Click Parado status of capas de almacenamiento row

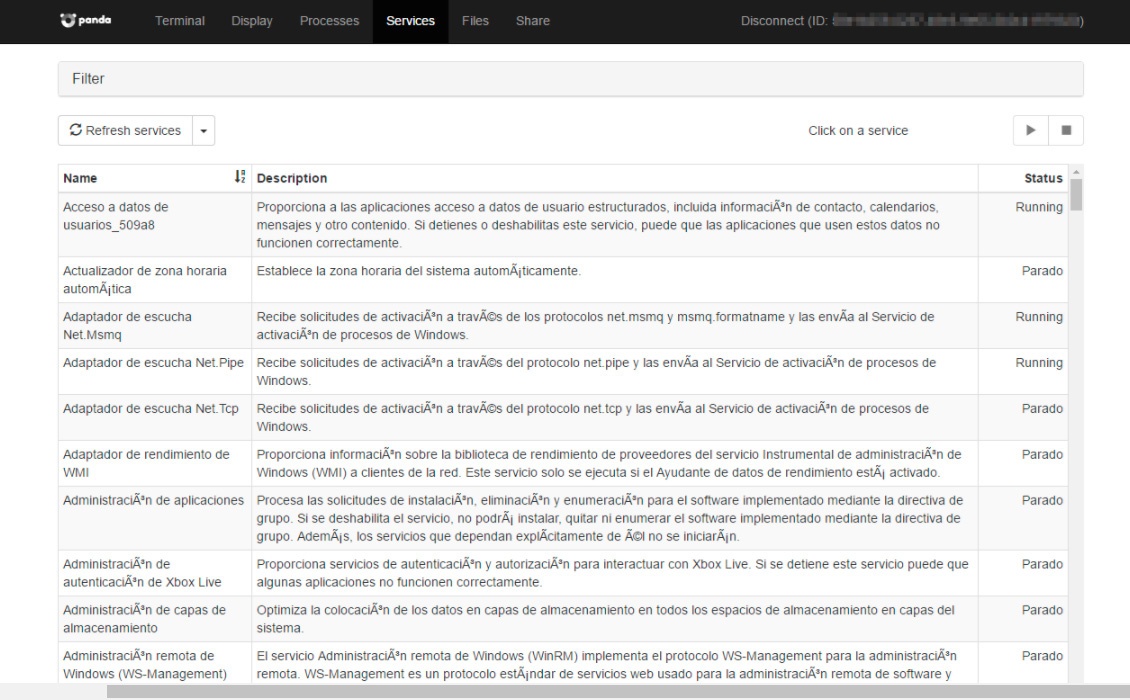pos(1042,610)
